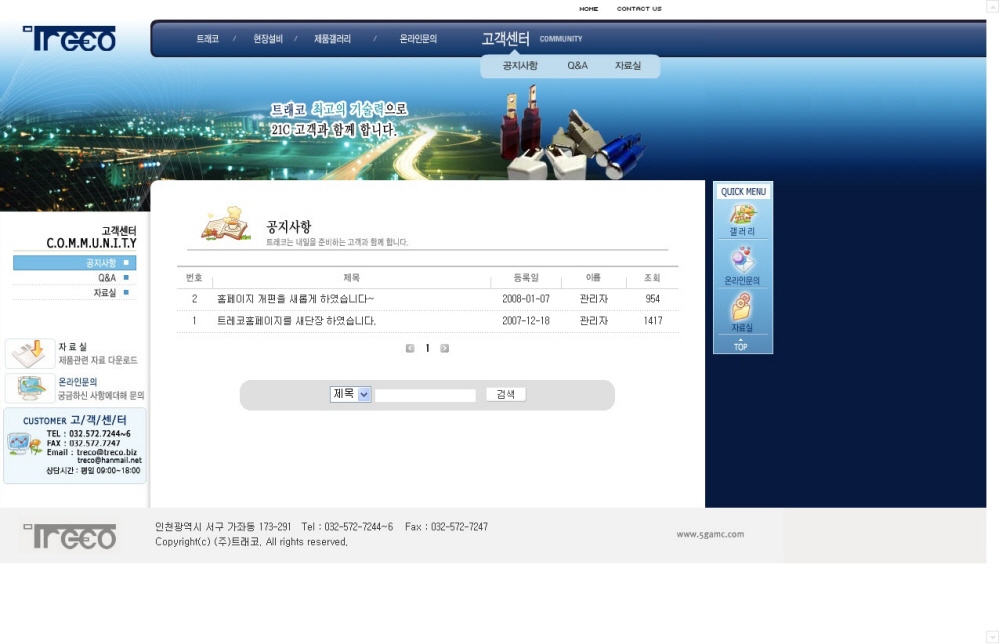Click the CONTACT US link at top
This screenshot has height=644, width=1000.
point(639,9)
